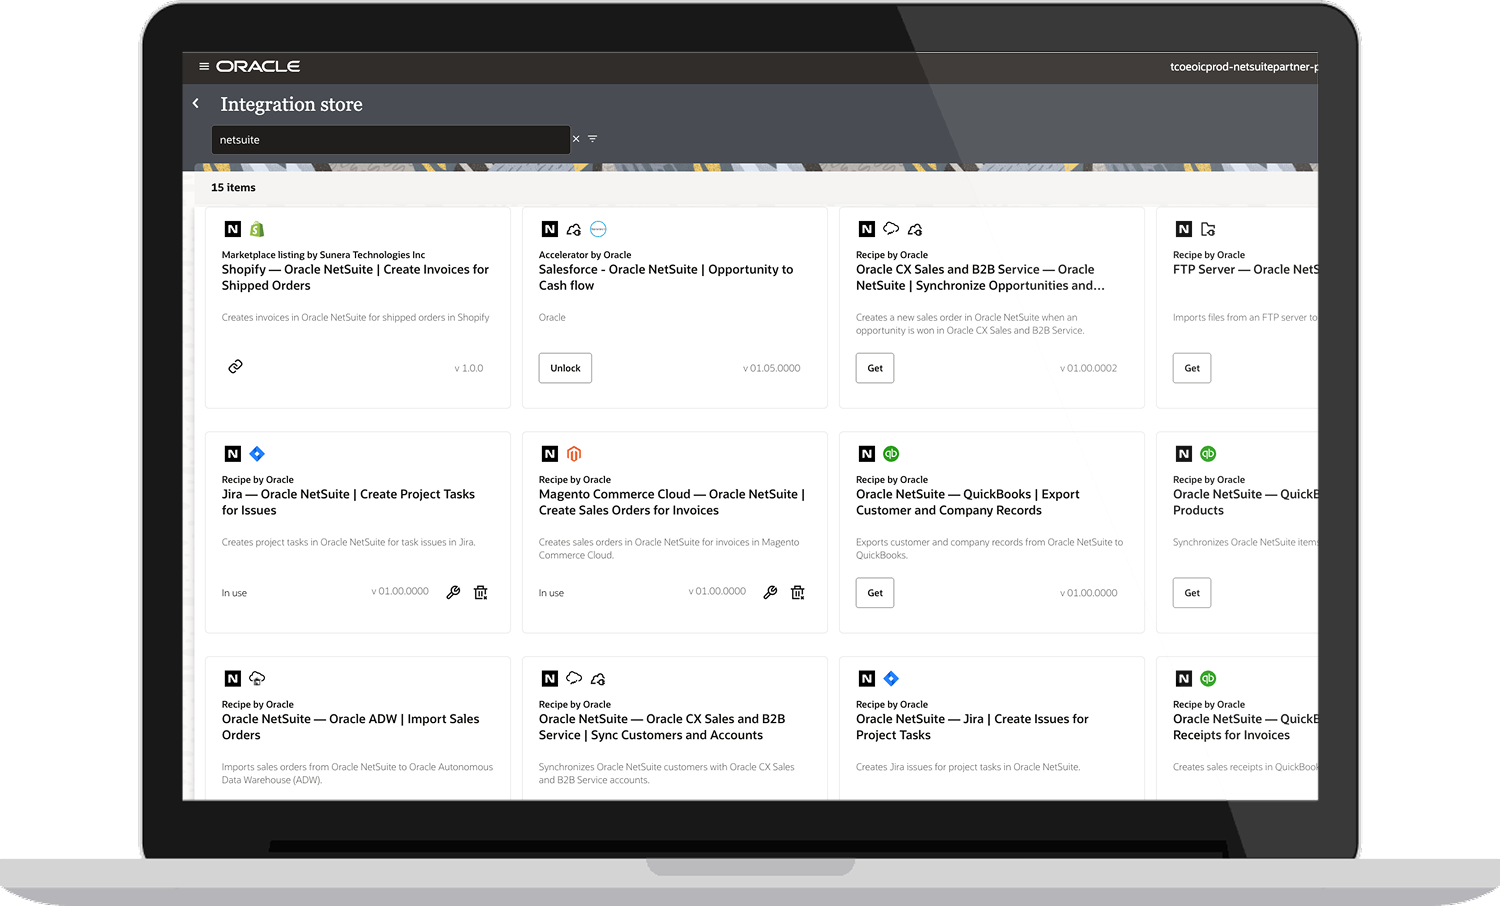Open Salesforce Opportunity to Cash flow title
The width and height of the screenshot is (1500, 906).
click(665, 277)
